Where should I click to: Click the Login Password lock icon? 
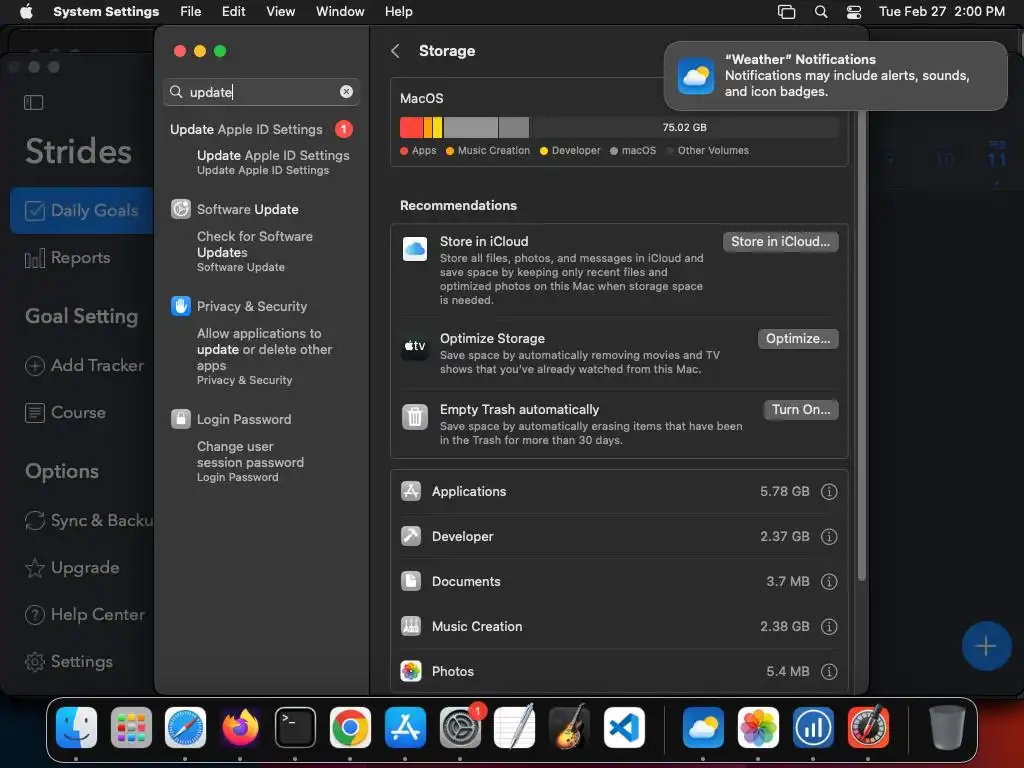coord(181,419)
